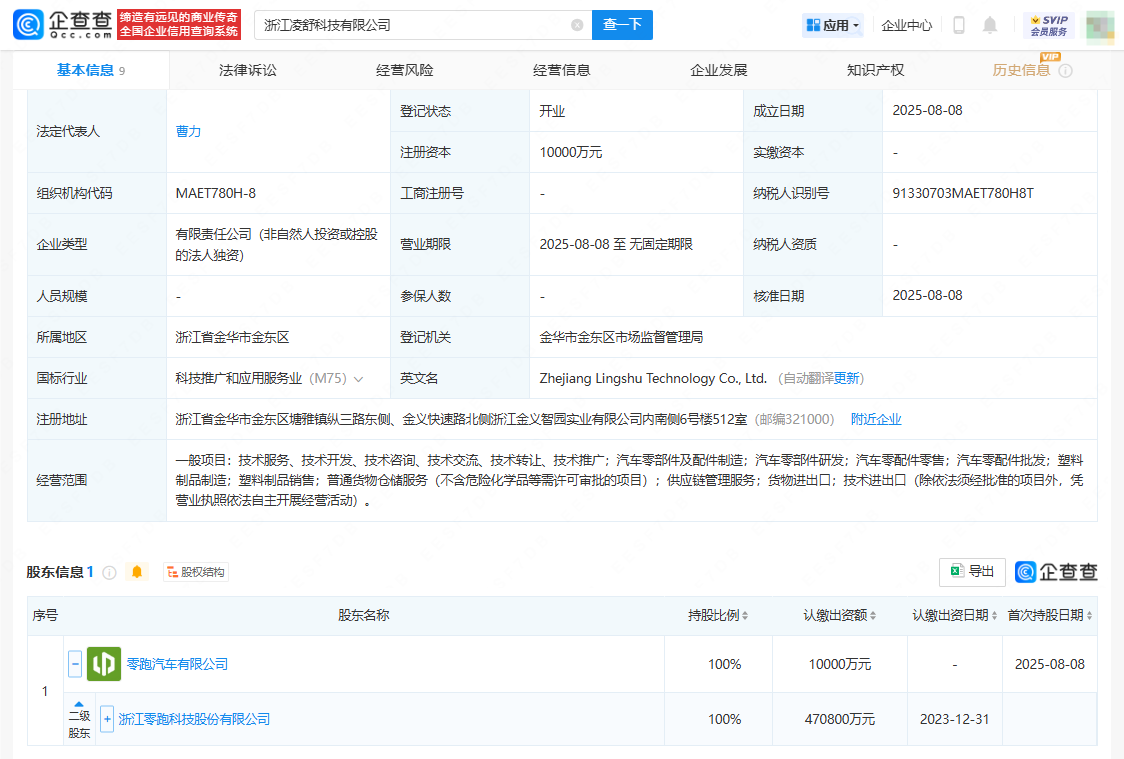Select registered capital 10000万元 value

click(x=571, y=152)
